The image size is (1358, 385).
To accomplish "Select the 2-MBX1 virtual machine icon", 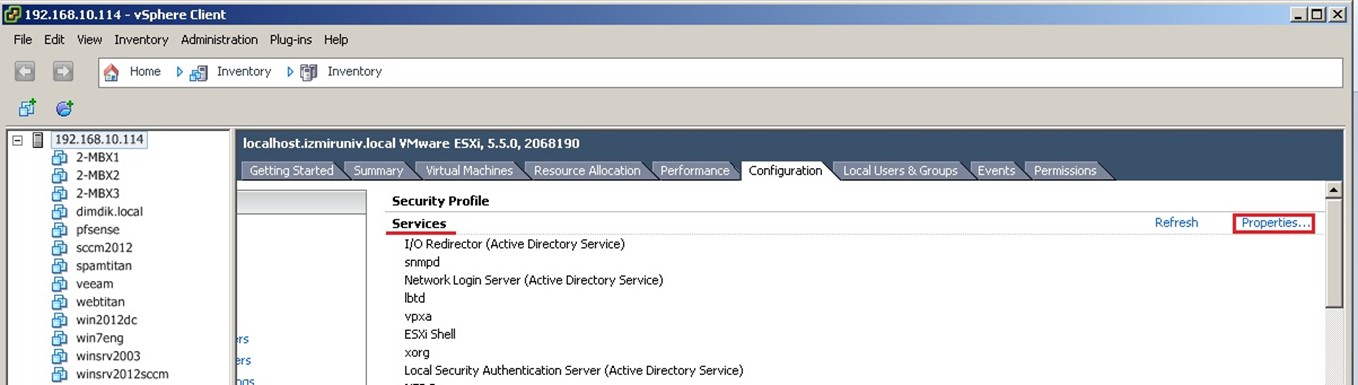I will (x=60, y=158).
